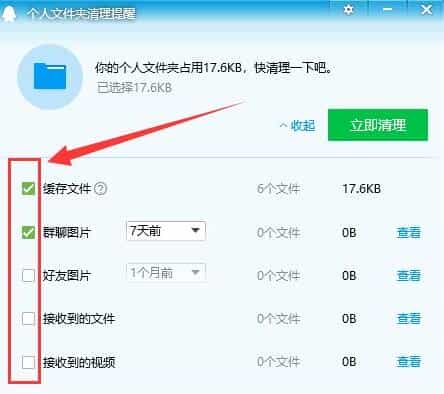
Task: Close the cleanup reminder window
Action: pyautogui.click(x=426, y=9)
